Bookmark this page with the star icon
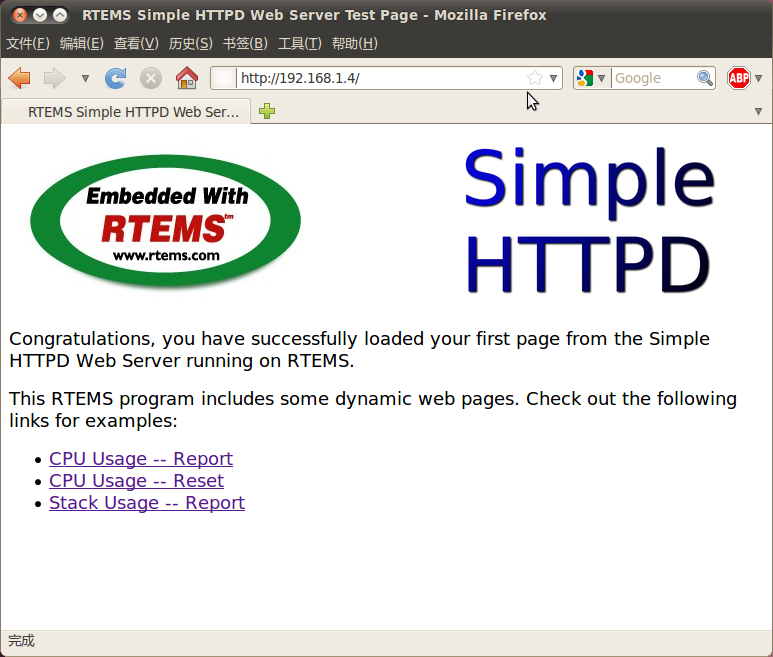 [x=534, y=78]
